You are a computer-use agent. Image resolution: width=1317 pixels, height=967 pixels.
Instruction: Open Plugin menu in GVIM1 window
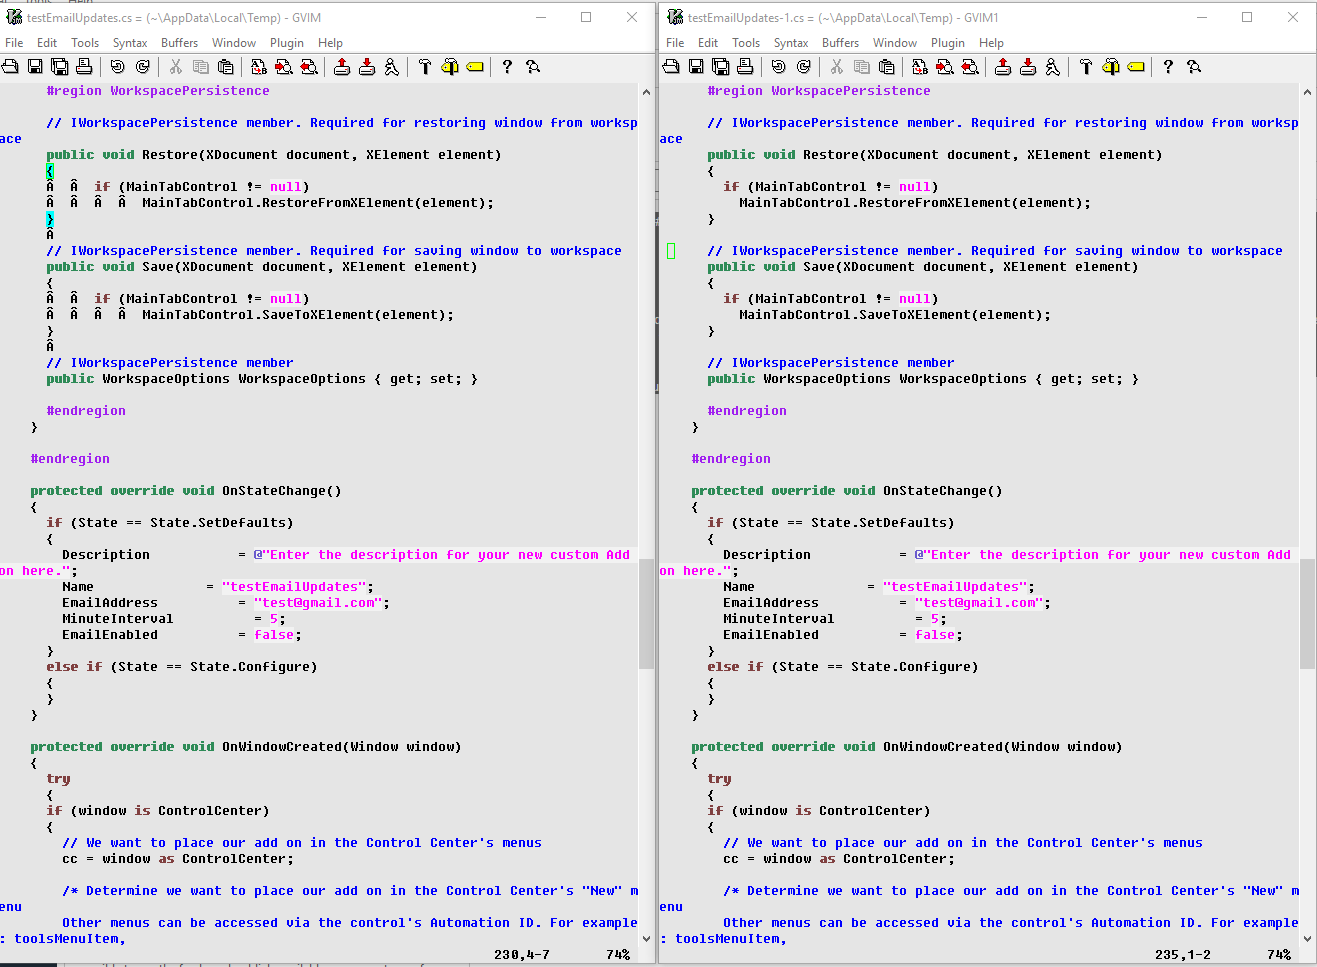click(x=948, y=43)
